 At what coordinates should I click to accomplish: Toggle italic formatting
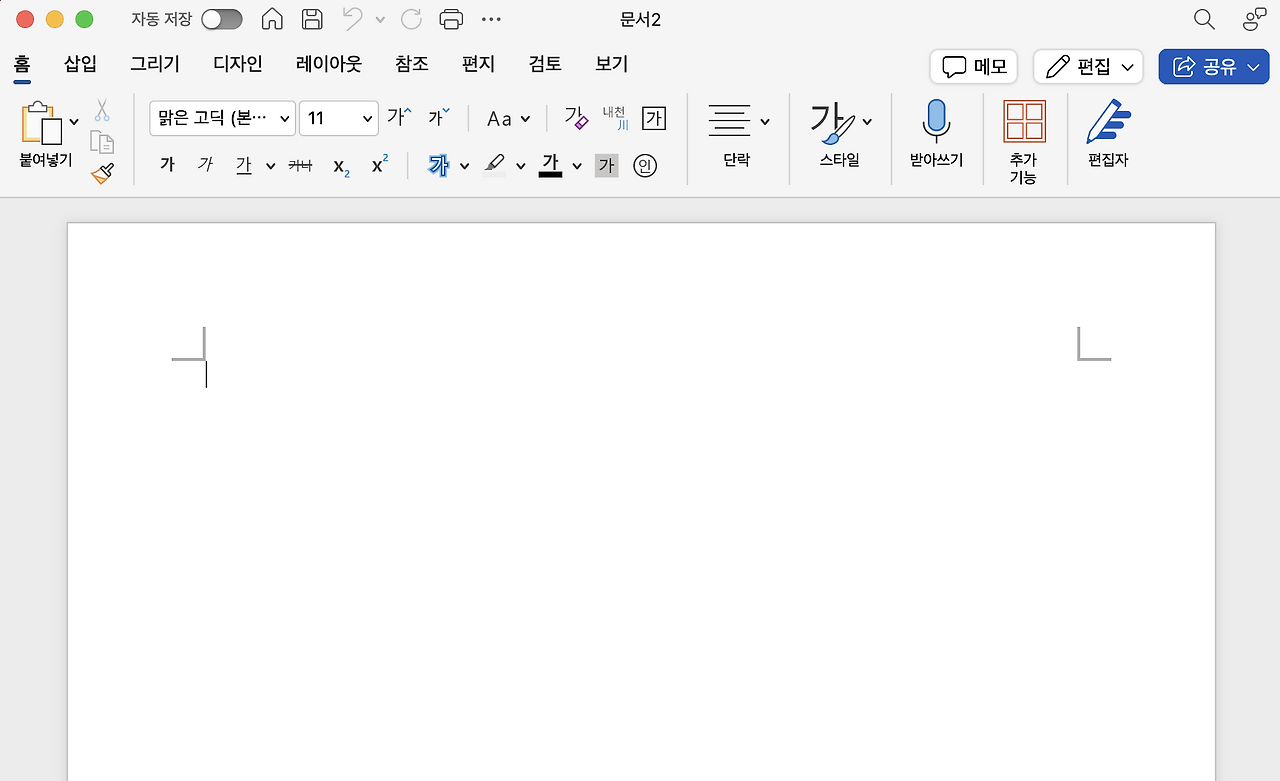tap(205, 165)
